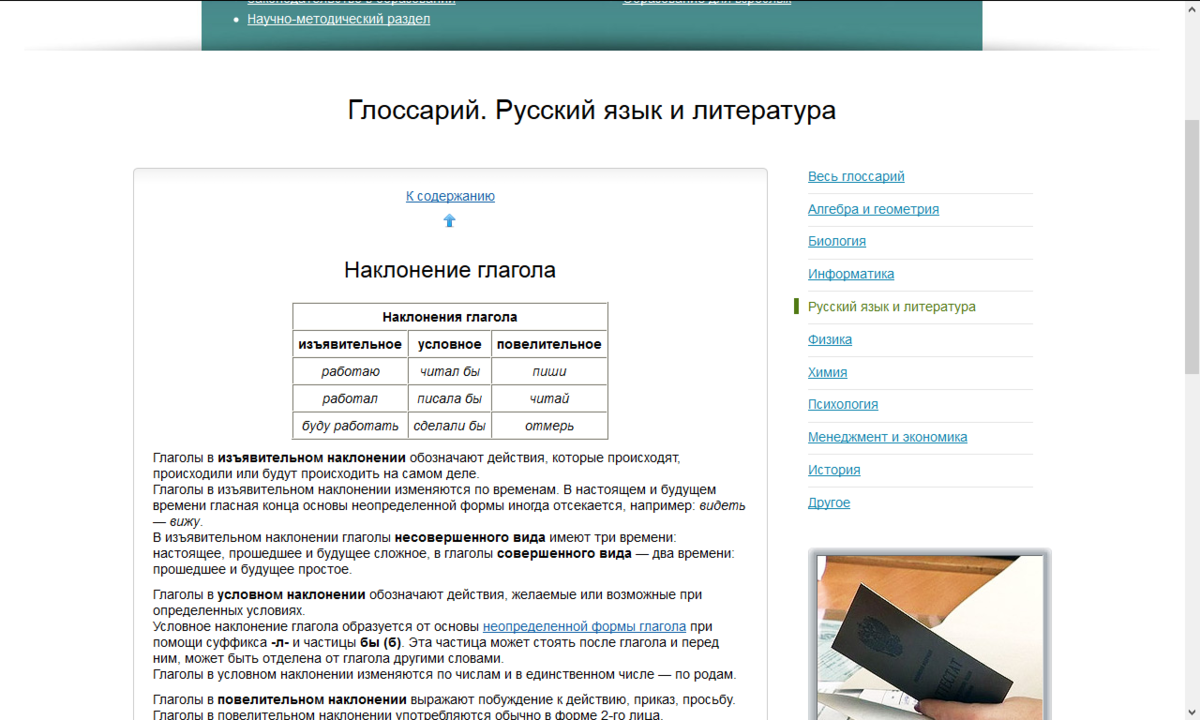This screenshot has height=720, width=1200.
Task: Click the пиши table cell
Action: (549, 371)
